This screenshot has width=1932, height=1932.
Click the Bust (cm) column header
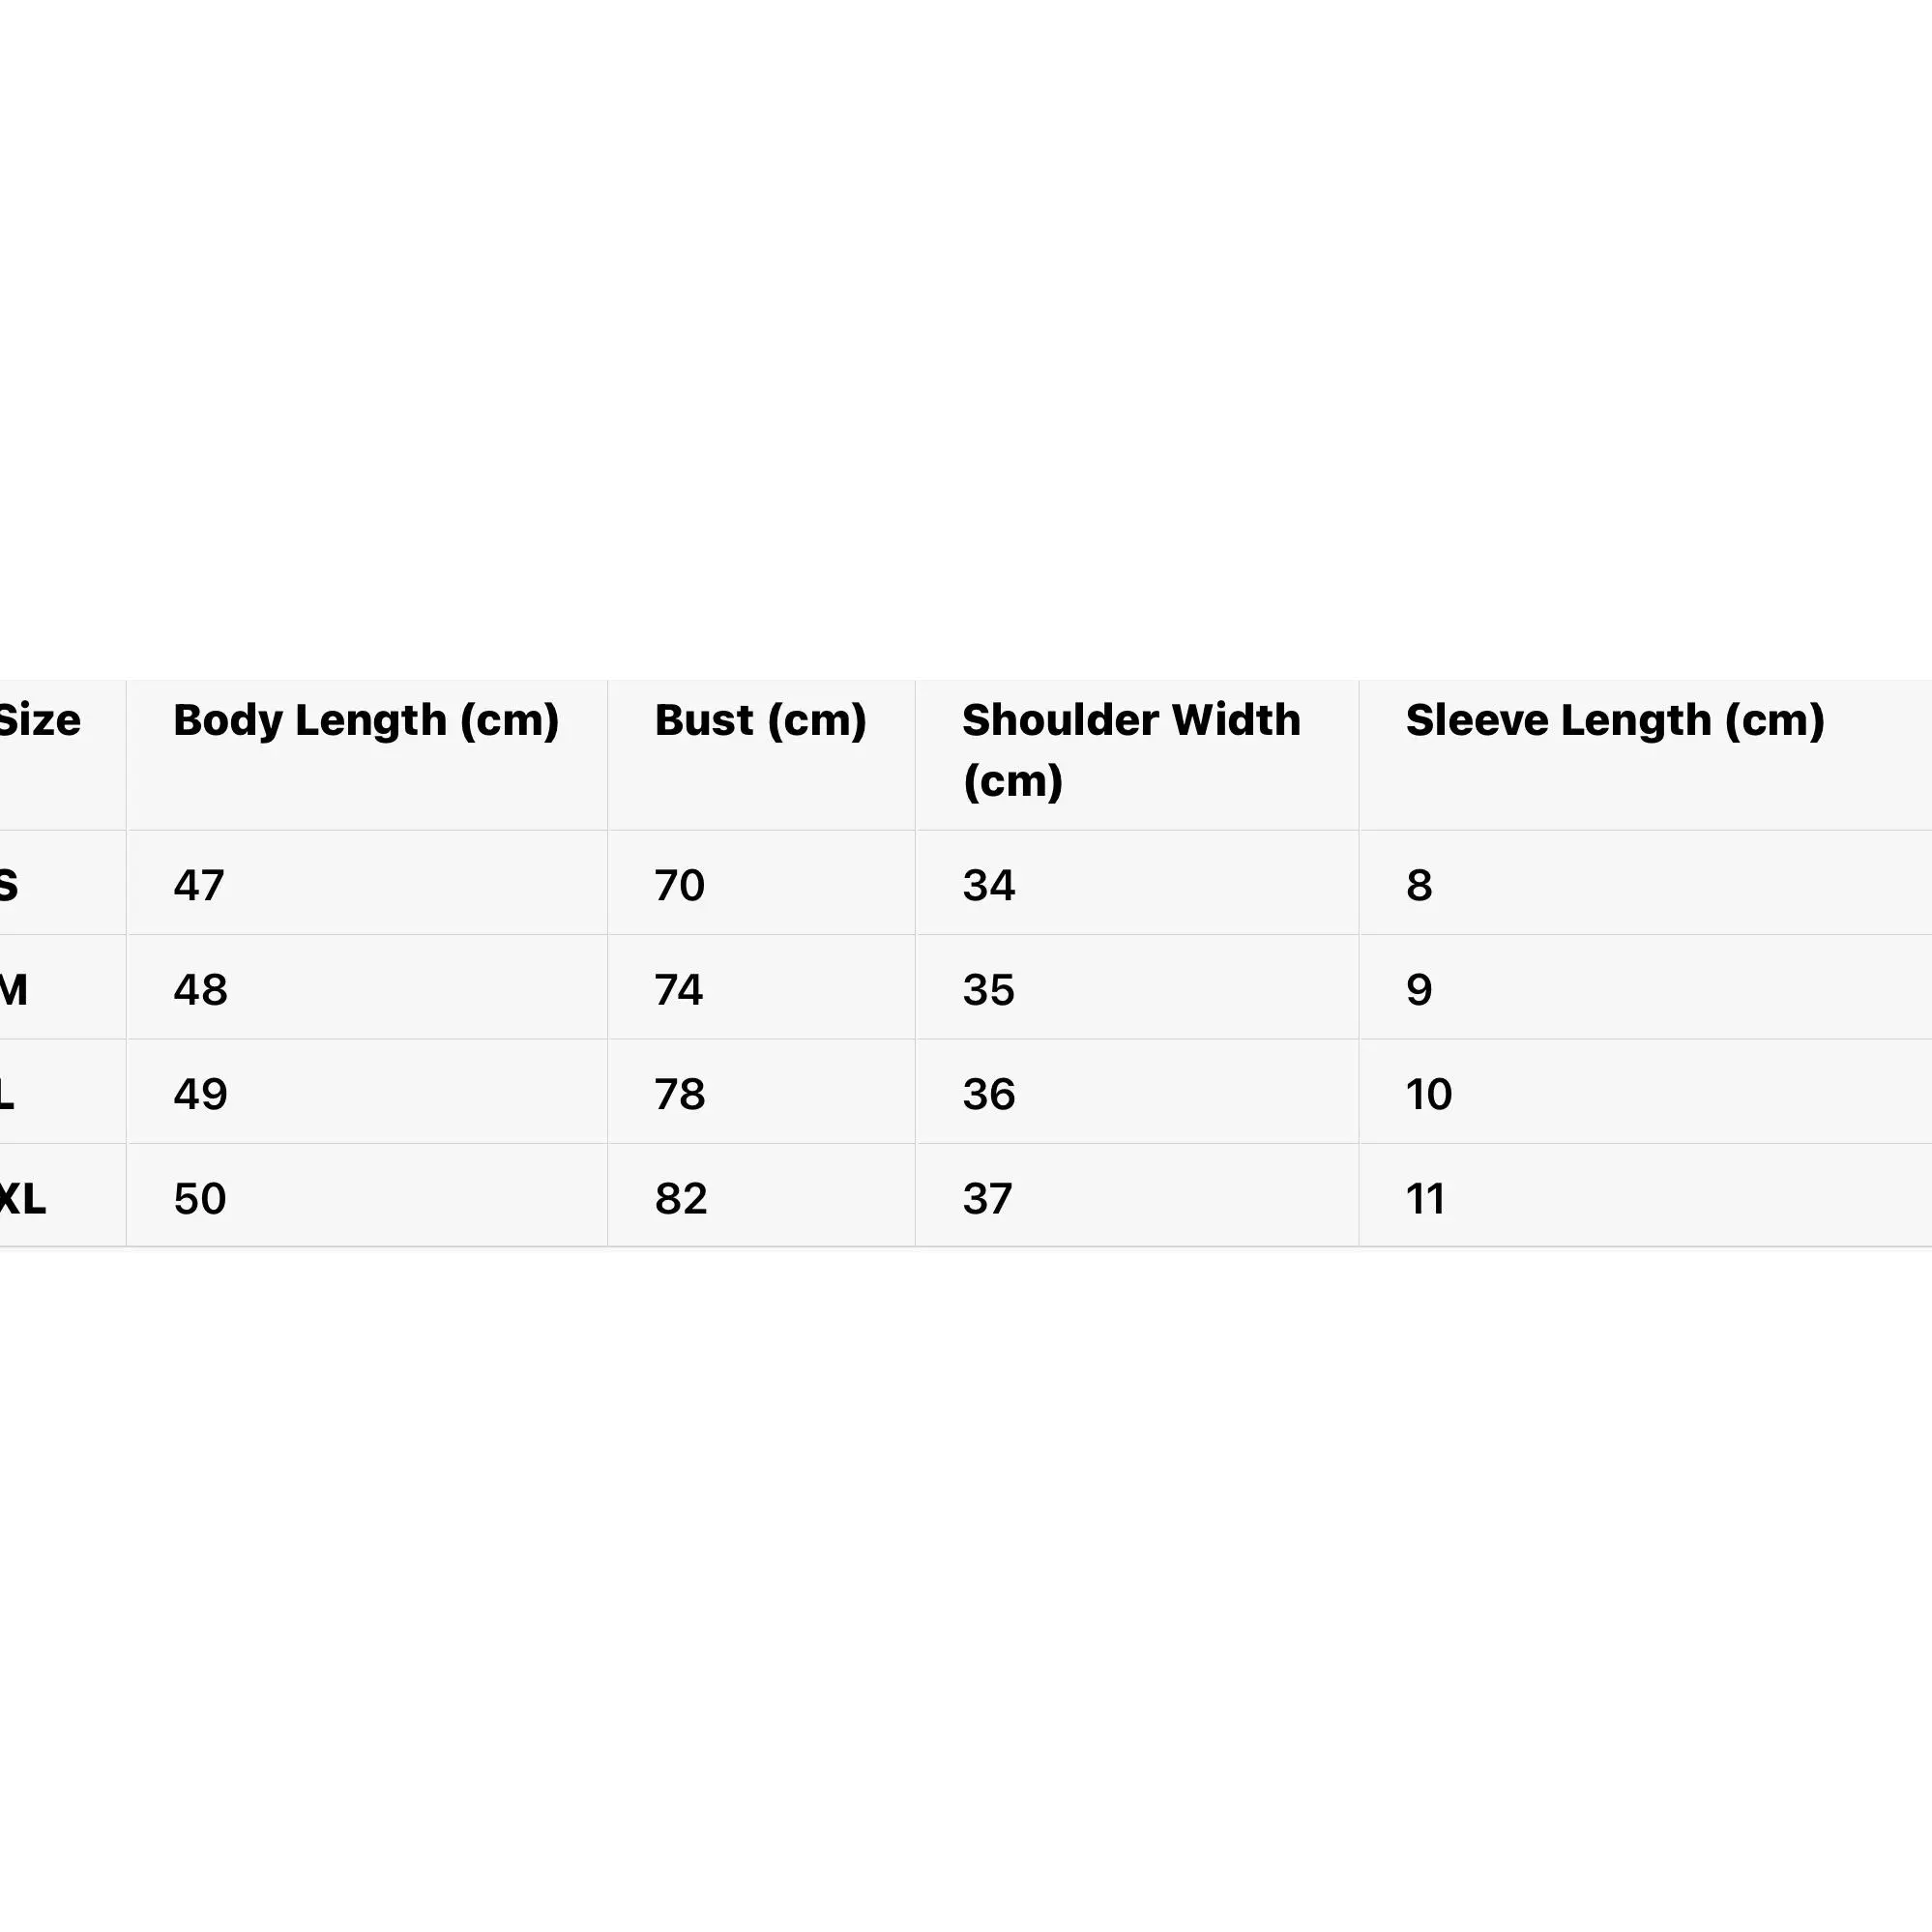coord(760,721)
